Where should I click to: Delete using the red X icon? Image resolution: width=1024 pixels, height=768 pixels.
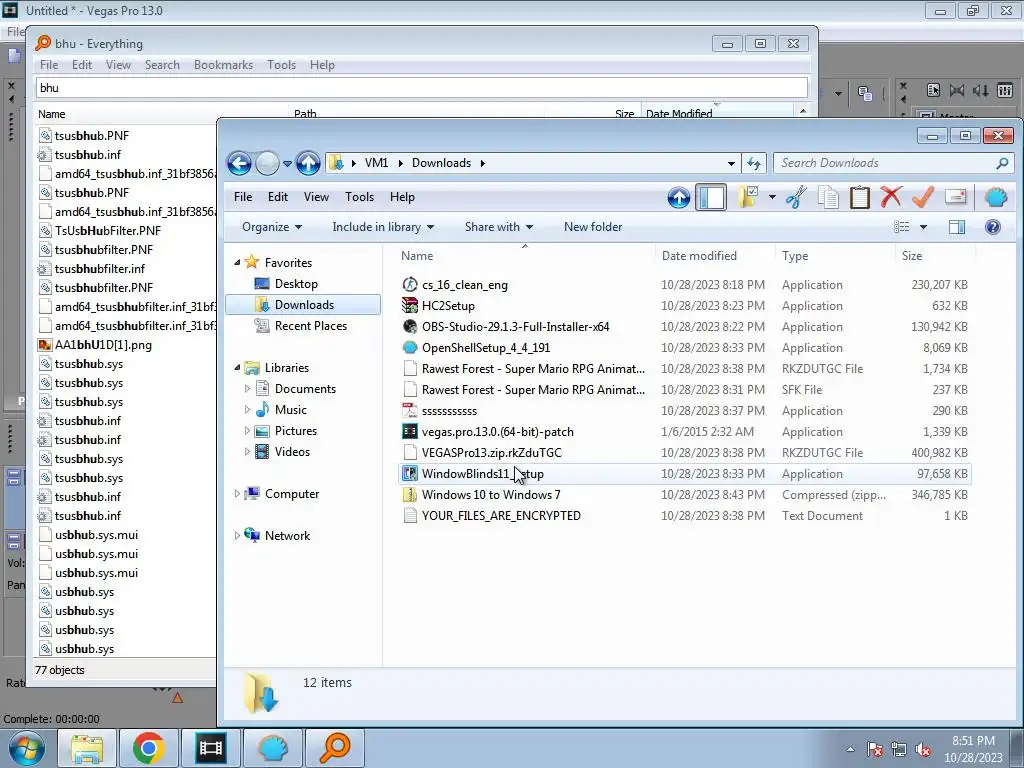click(891, 197)
